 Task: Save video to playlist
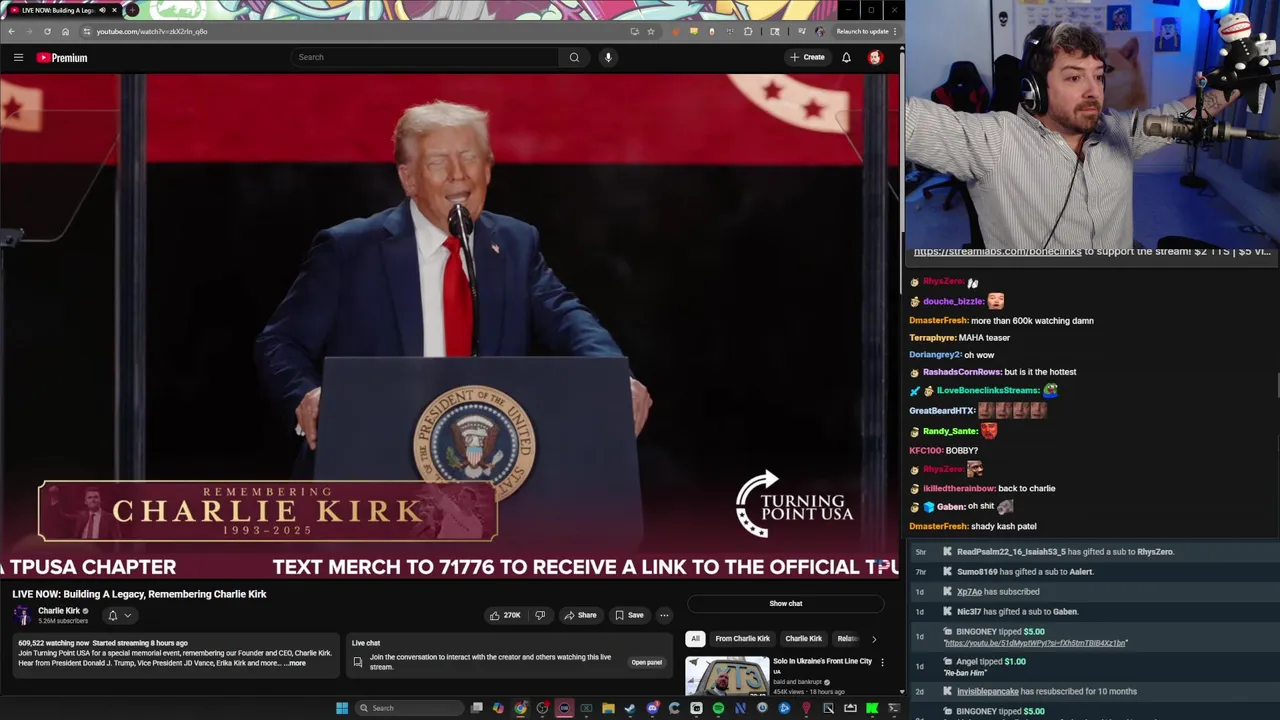628,615
